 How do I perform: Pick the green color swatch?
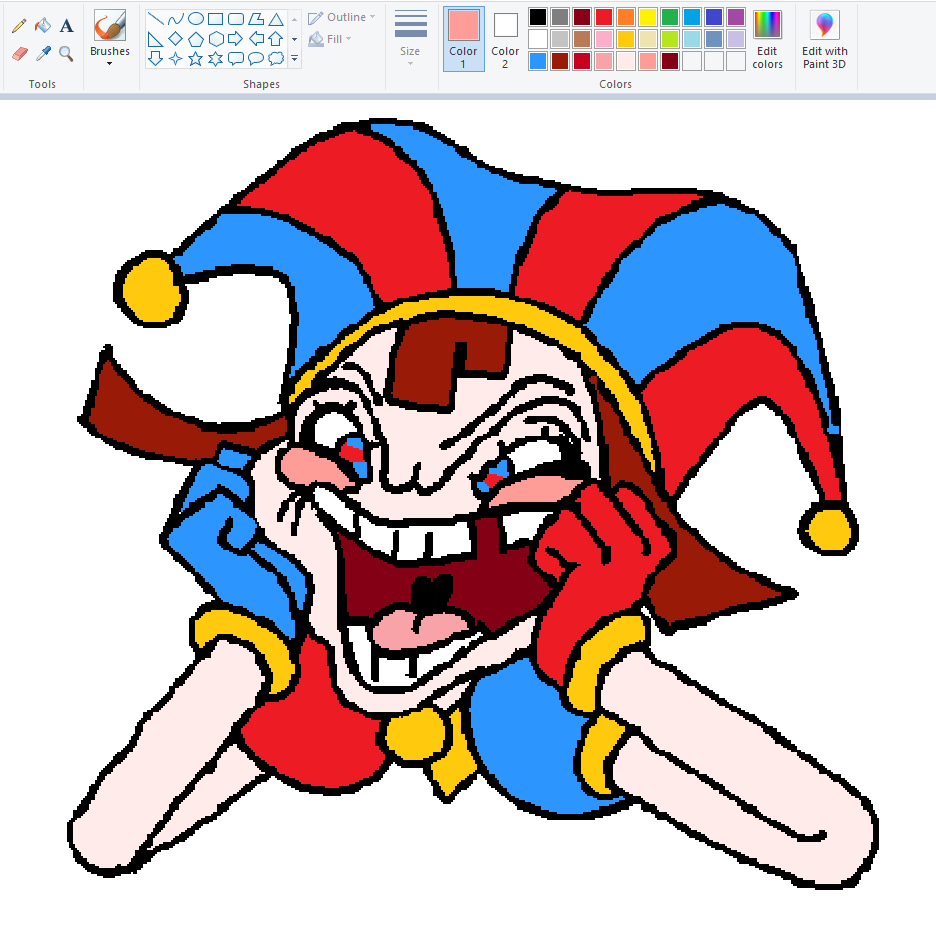670,17
